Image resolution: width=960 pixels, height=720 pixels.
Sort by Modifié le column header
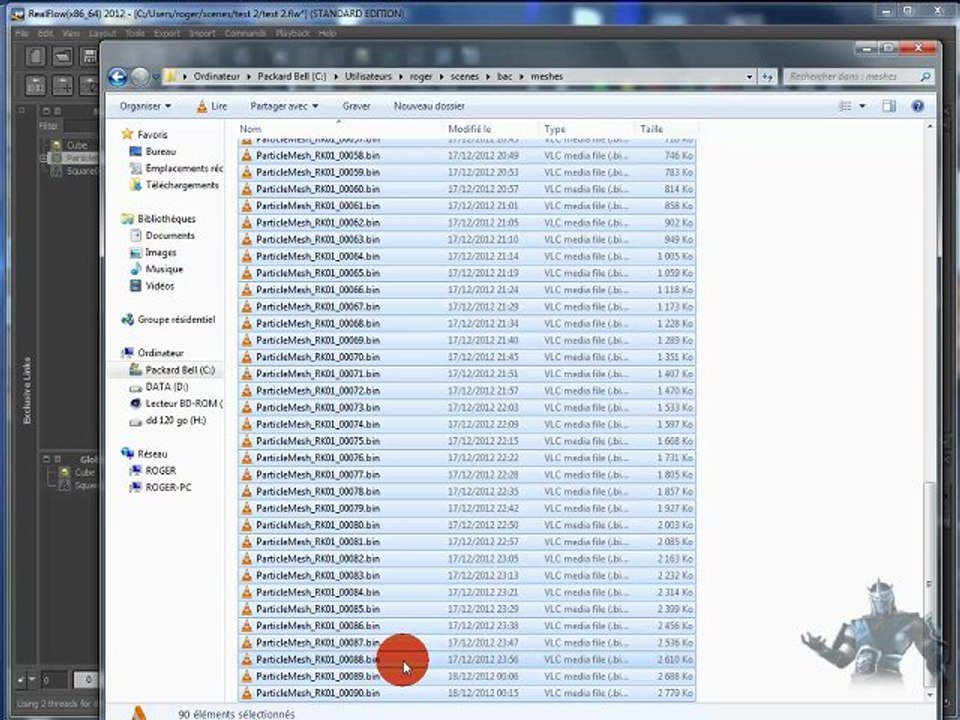pos(470,129)
